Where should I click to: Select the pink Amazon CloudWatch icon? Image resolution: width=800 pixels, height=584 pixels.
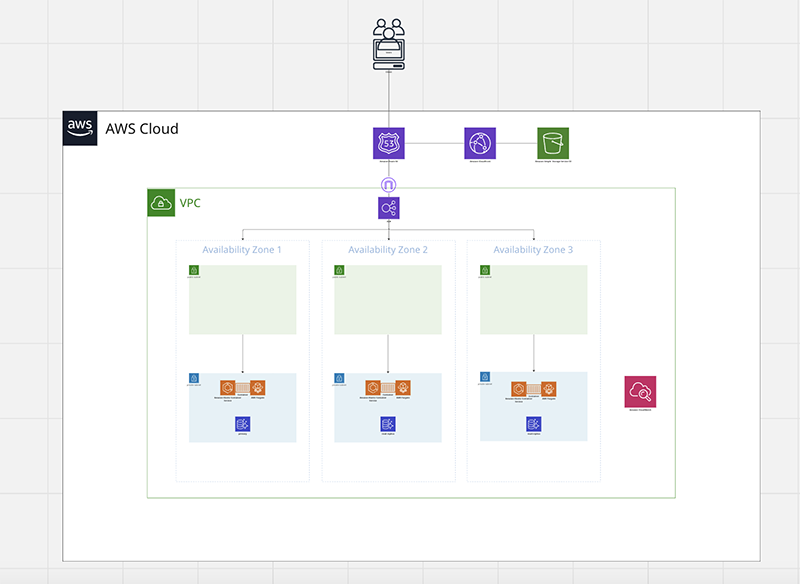click(x=640, y=392)
